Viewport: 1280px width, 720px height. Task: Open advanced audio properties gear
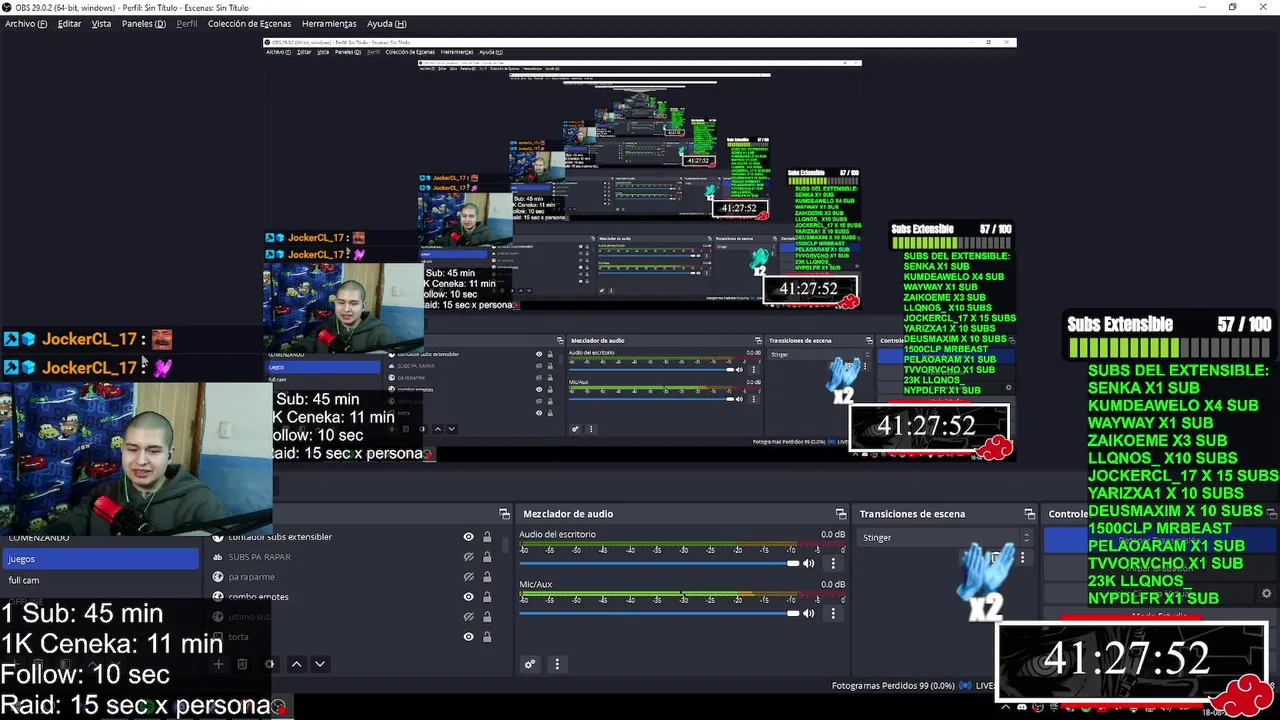tap(530, 664)
